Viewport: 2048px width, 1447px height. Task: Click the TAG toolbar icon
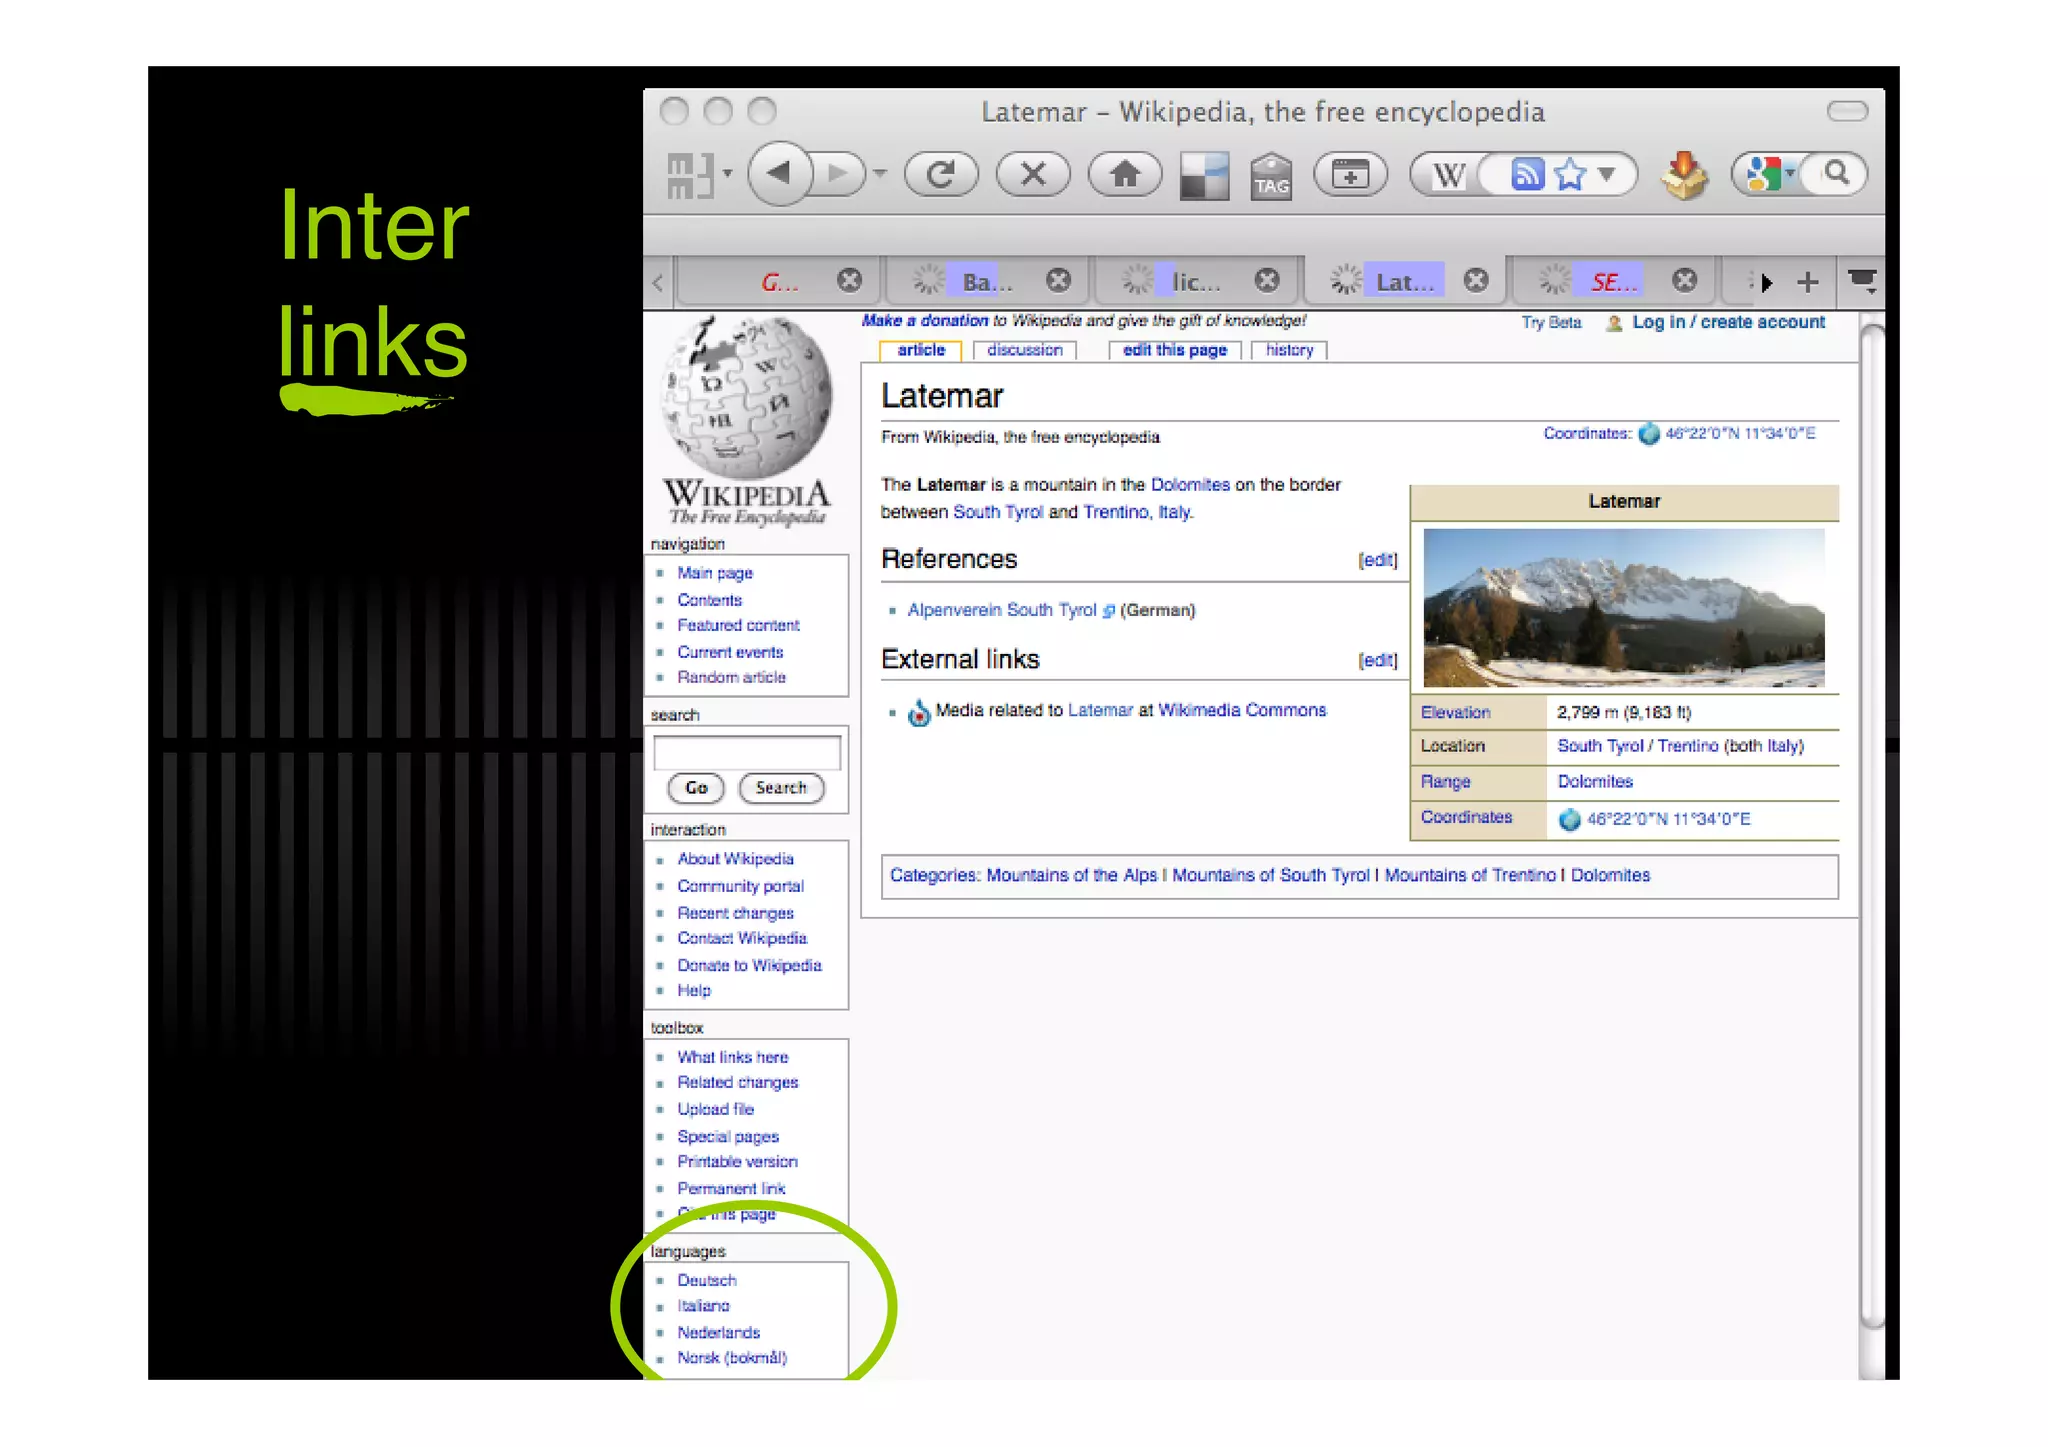1271,176
